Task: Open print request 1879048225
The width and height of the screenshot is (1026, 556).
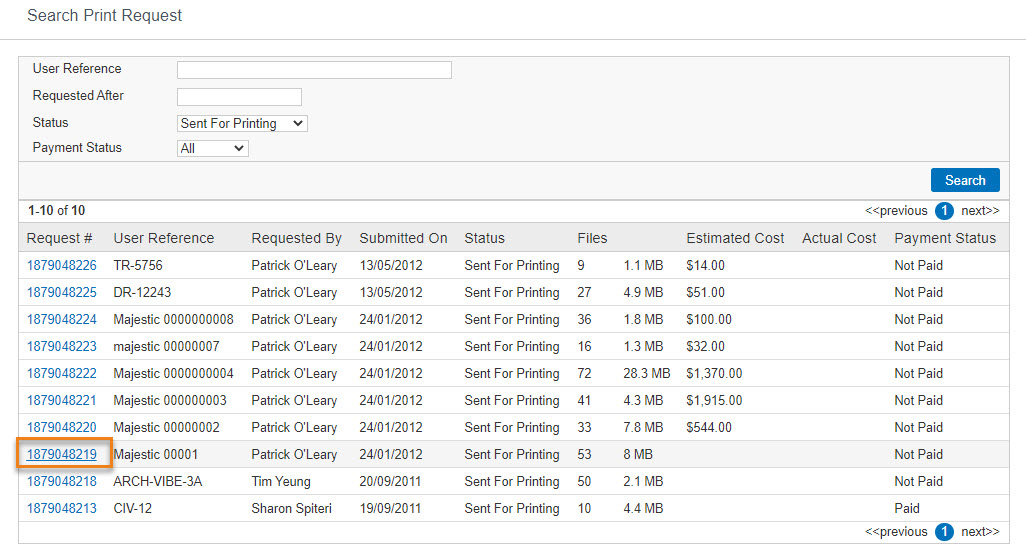Action: coord(62,292)
